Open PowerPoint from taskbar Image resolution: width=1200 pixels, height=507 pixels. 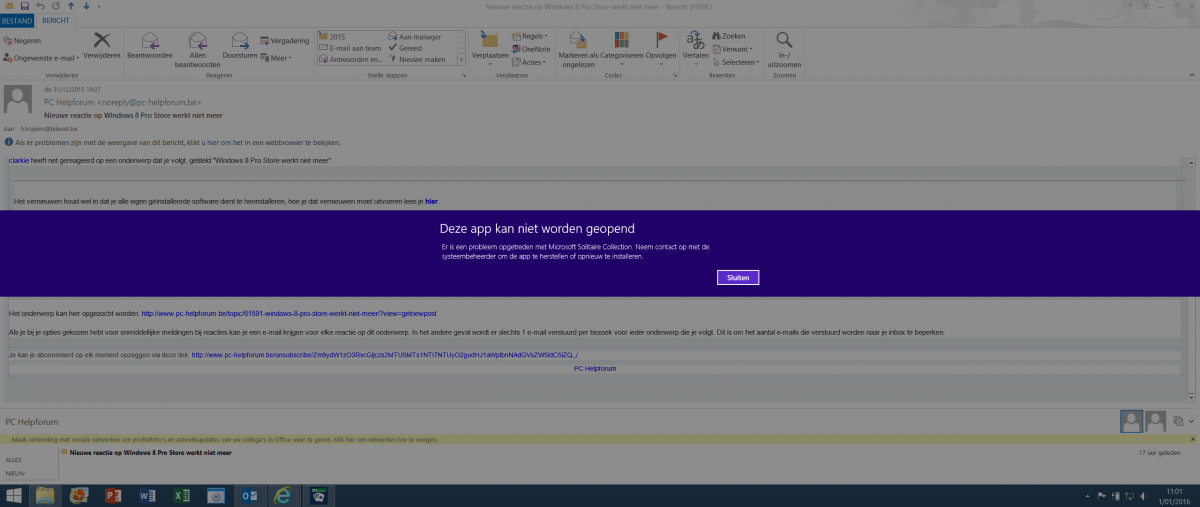pyautogui.click(x=113, y=495)
